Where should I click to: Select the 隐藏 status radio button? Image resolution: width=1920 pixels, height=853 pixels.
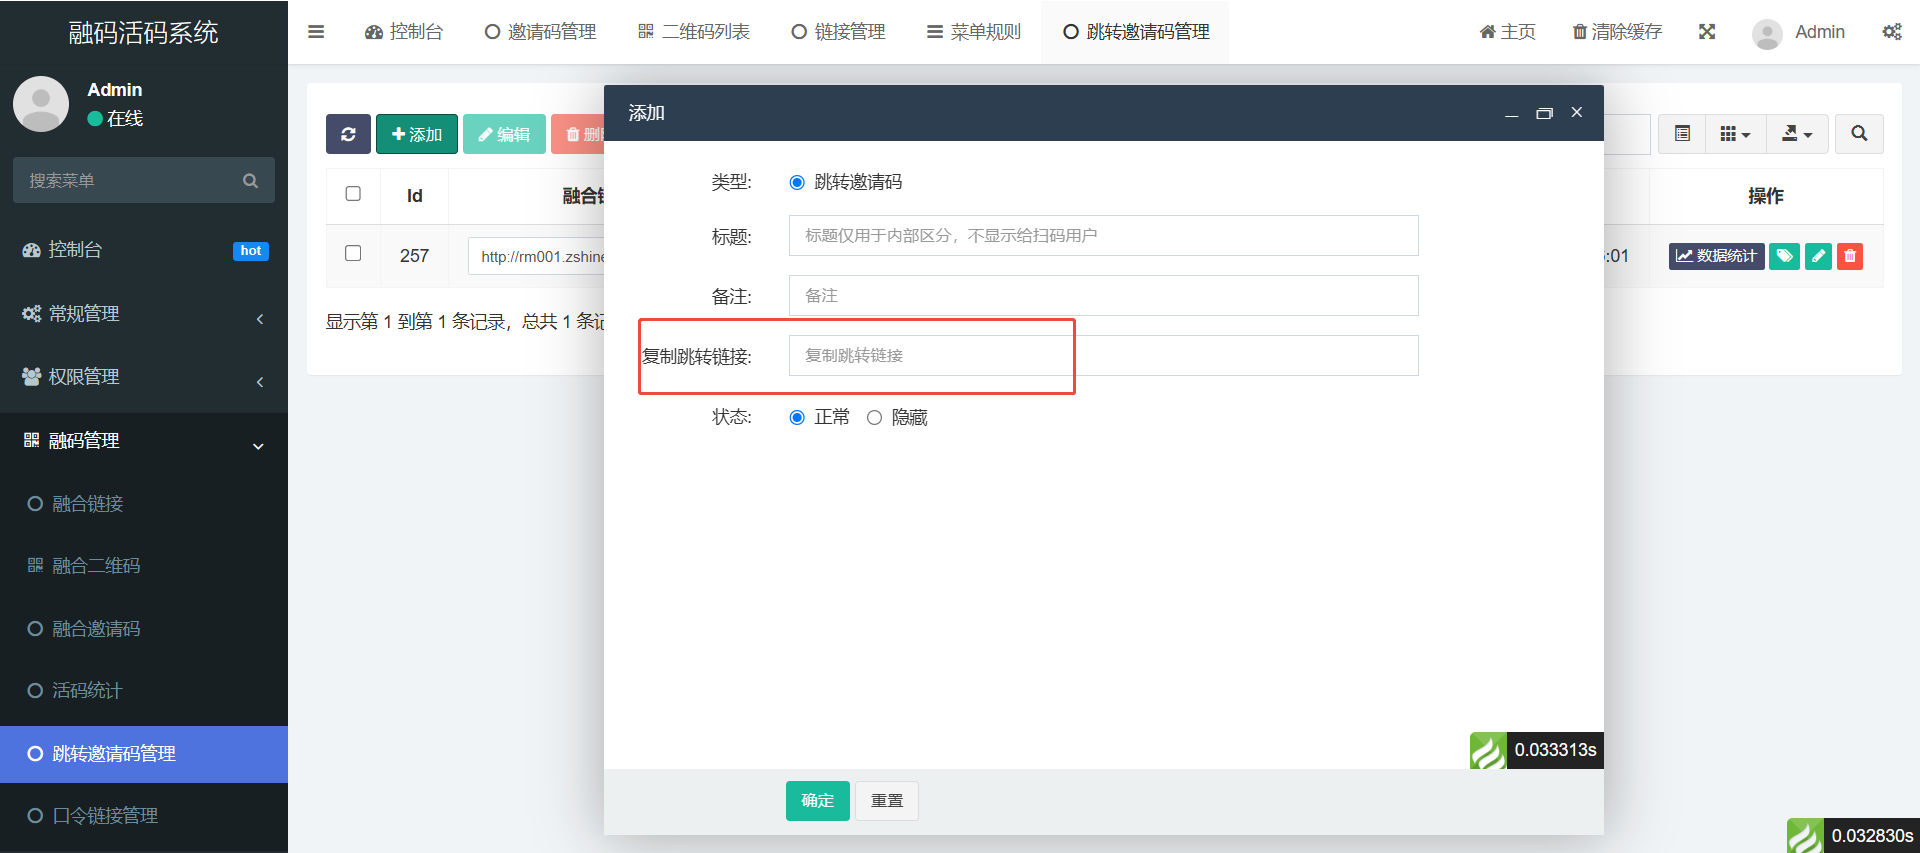click(x=874, y=418)
